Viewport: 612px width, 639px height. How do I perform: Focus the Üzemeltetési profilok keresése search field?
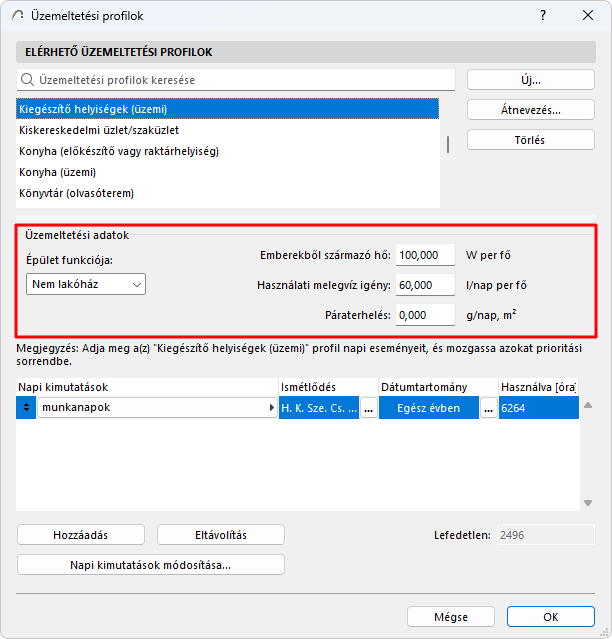(x=236, y=80)
